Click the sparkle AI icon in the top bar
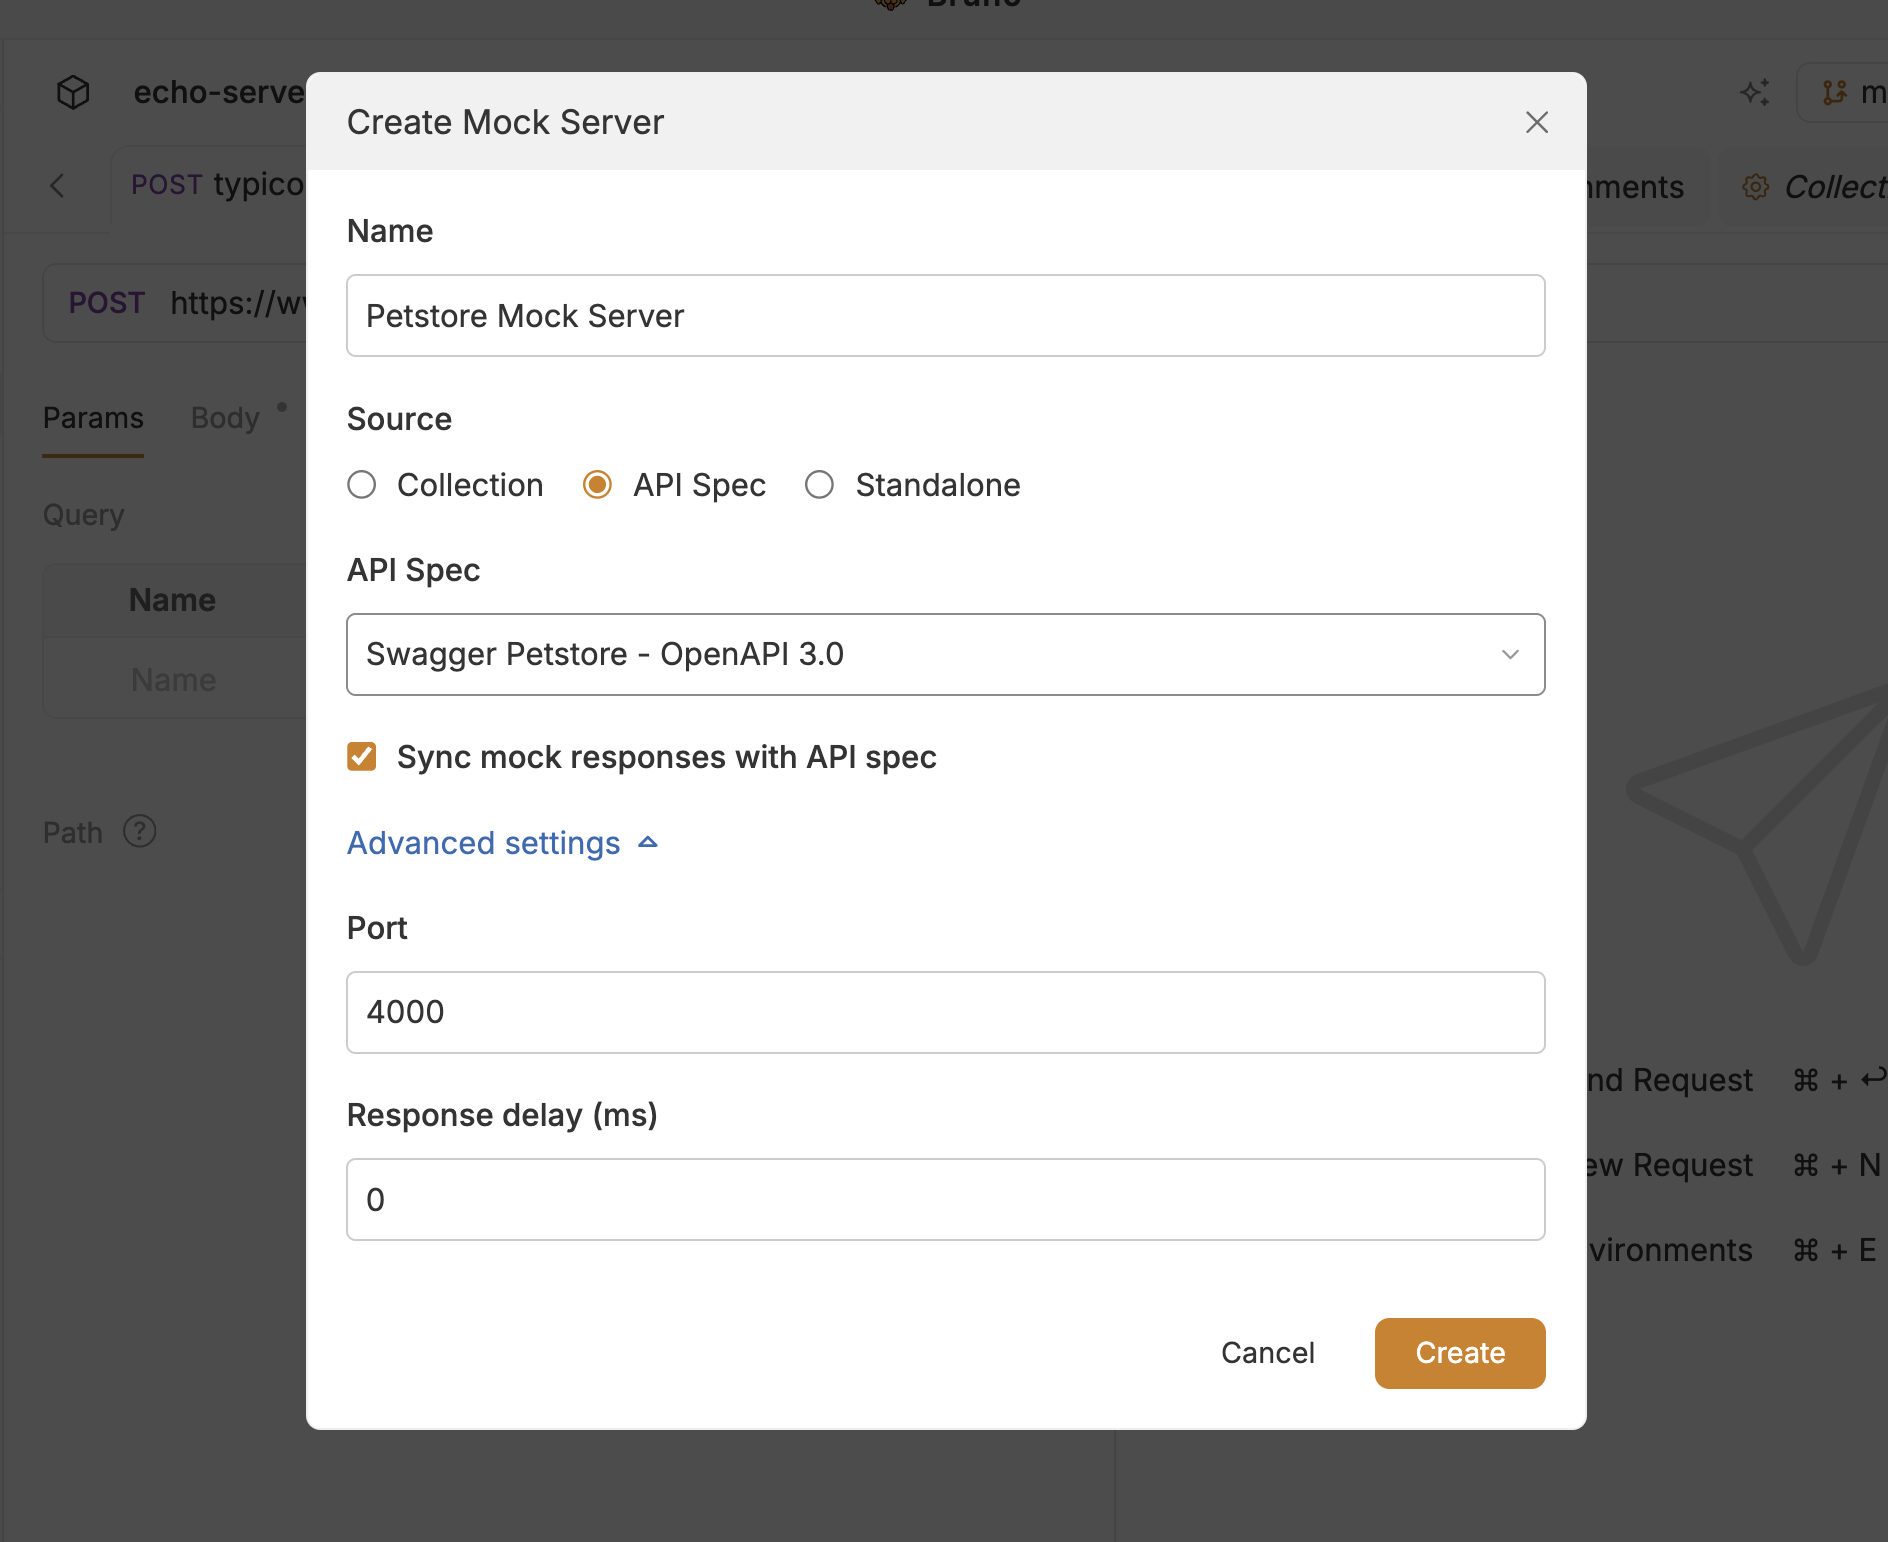 point(1755,92)
